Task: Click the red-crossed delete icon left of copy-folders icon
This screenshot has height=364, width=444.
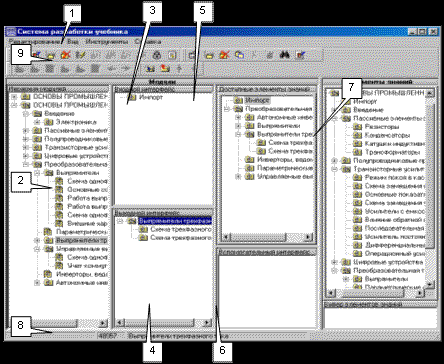Action: tap(225, 55)
